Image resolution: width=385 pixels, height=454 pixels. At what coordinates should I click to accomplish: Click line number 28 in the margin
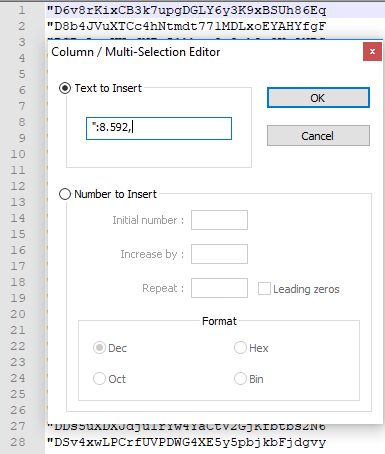18,442
